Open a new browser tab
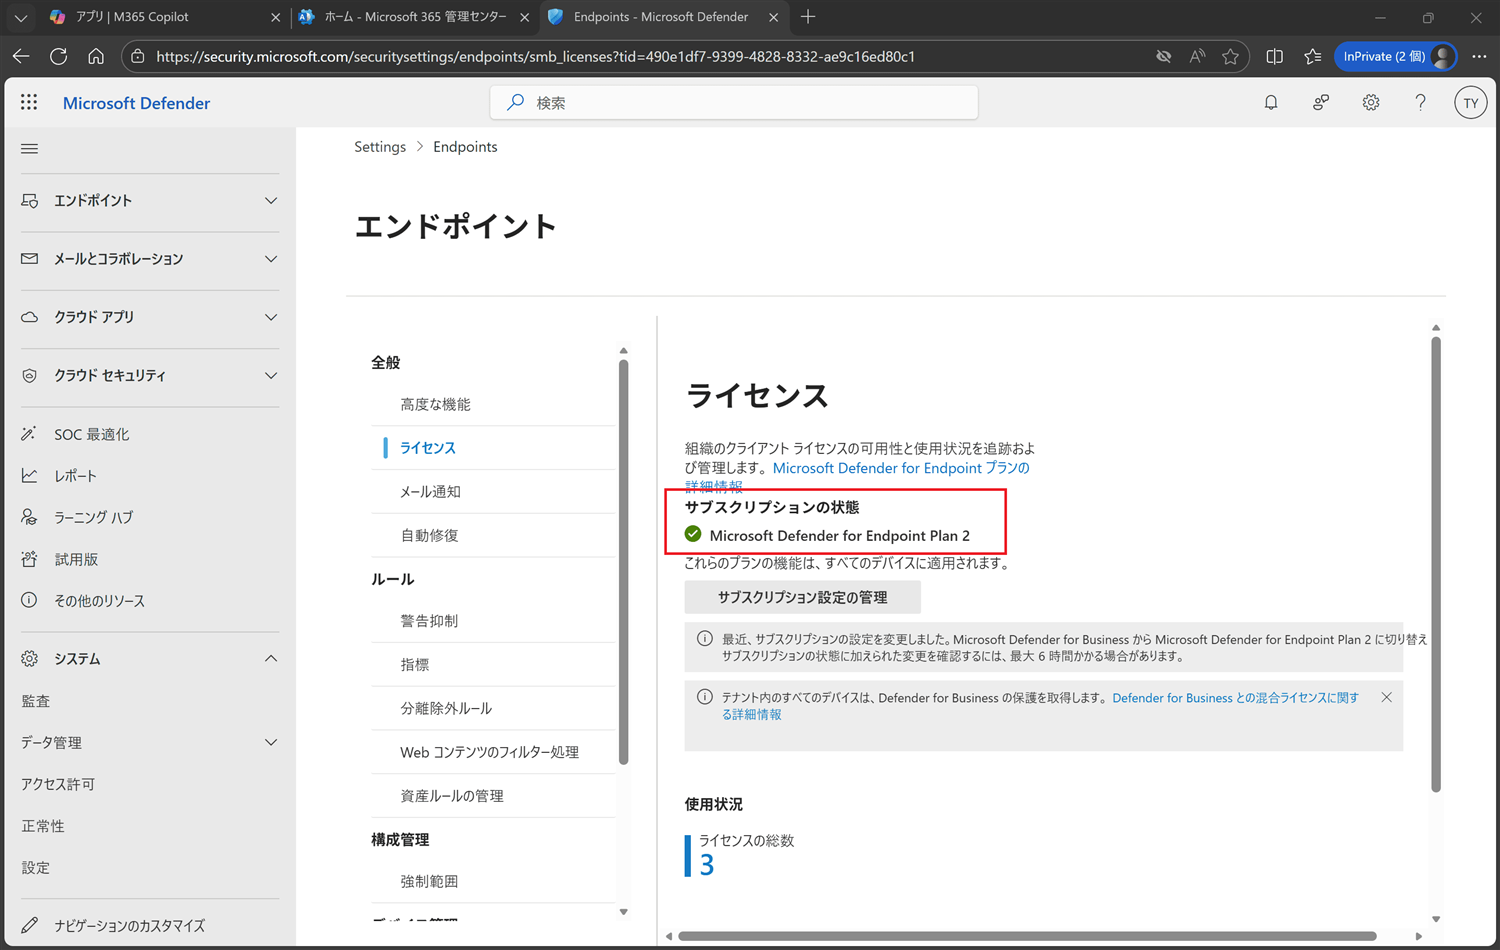 coord(808,17)
